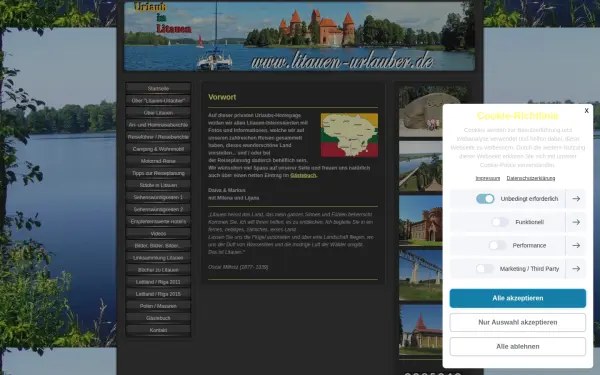600x375 pixels.
Task: Open Kontakt menu item
Action: [158, 330]
